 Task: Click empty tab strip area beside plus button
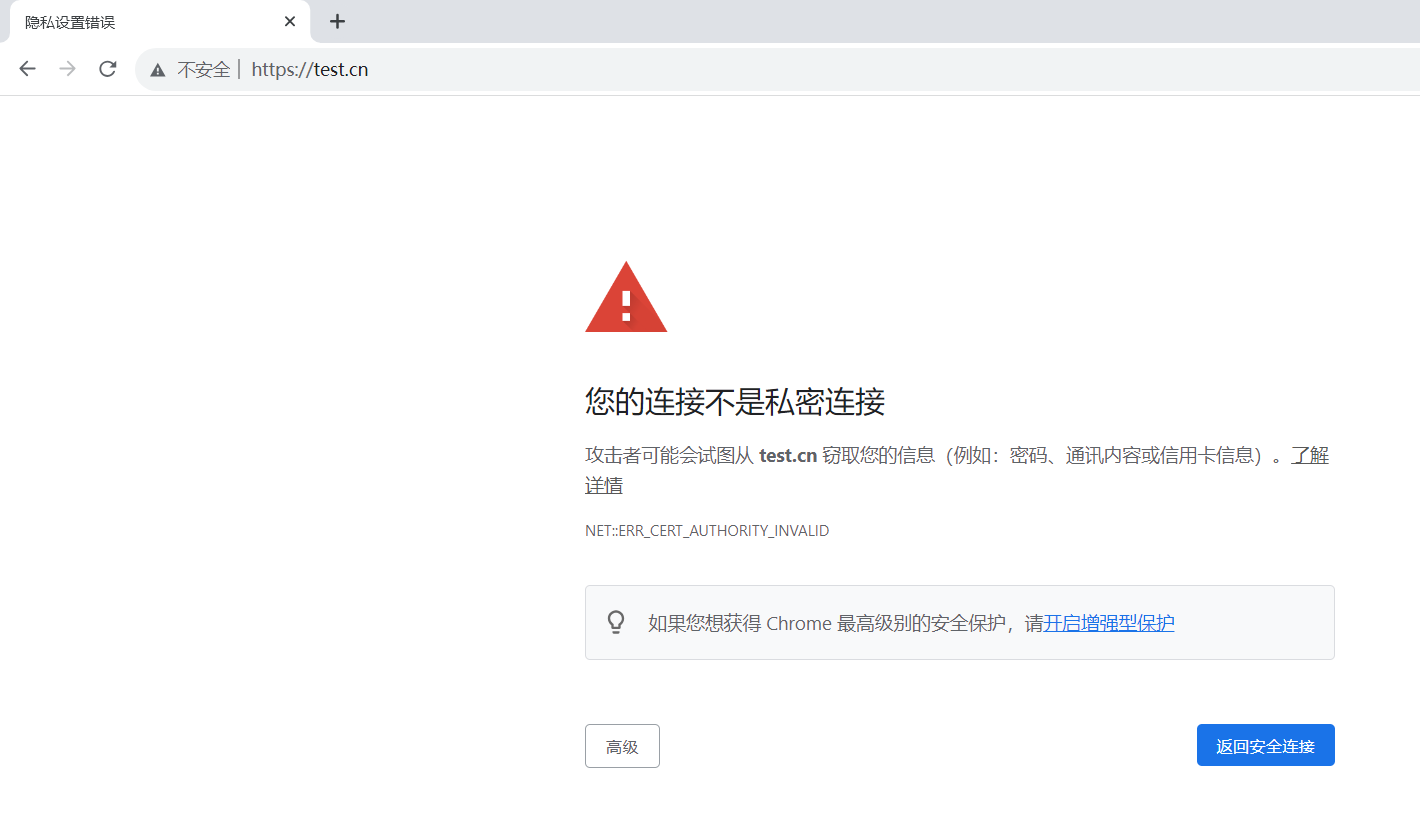(x=800, y=21)
